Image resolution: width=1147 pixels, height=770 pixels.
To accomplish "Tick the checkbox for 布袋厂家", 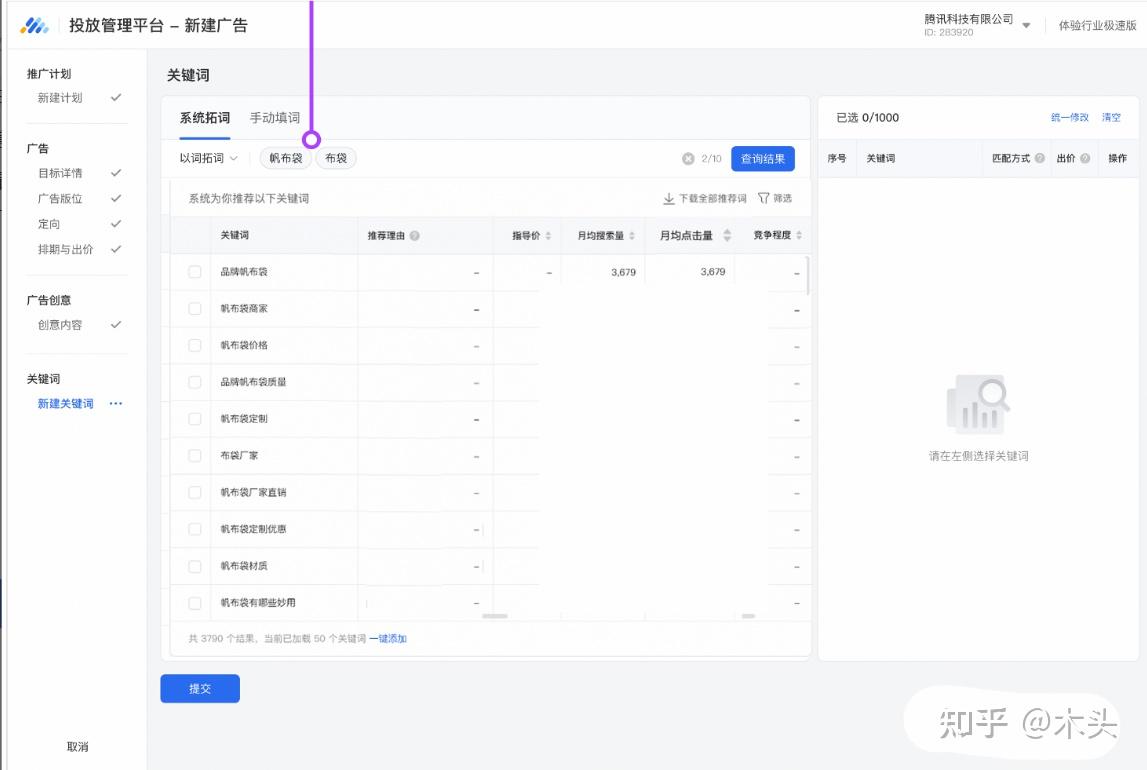I will 195,456.
